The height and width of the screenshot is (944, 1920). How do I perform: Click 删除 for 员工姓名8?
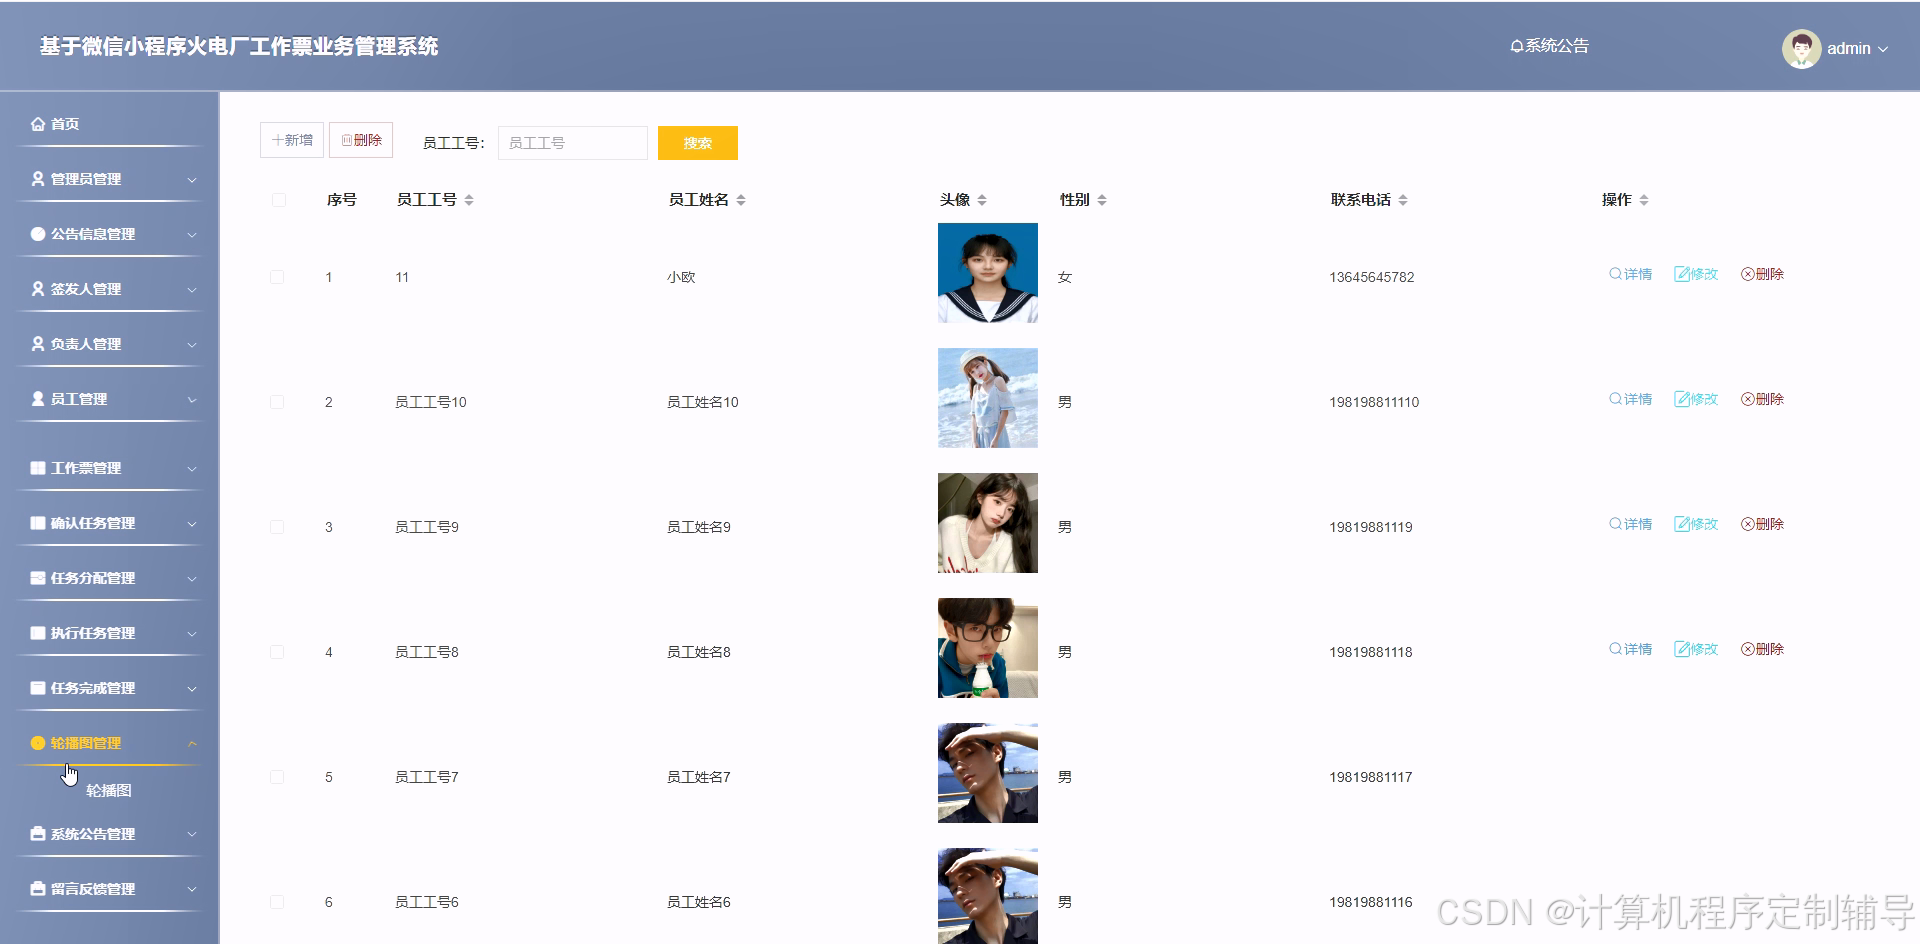(1762, 649)
